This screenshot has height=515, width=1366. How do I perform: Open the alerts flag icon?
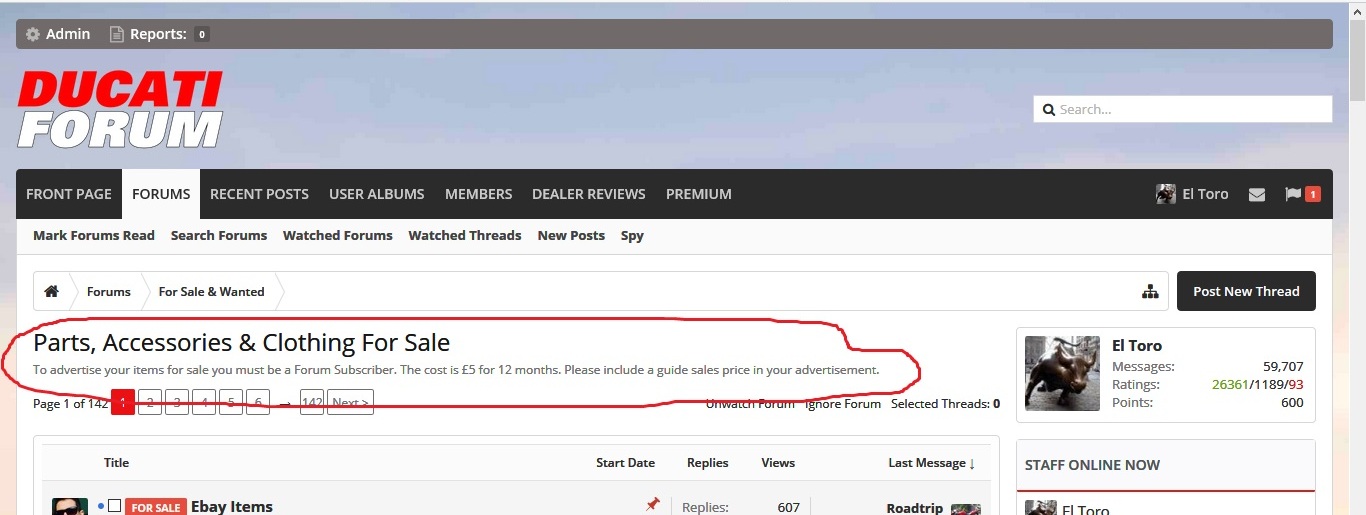pyautogui.click(x=1293, y=194)
